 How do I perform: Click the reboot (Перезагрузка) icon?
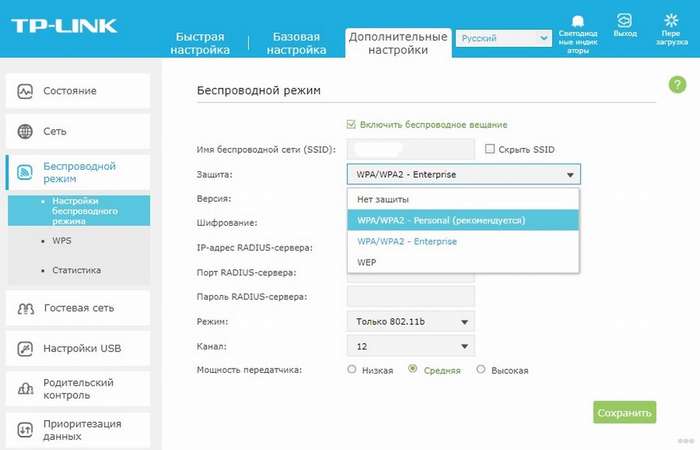[670, 20]
